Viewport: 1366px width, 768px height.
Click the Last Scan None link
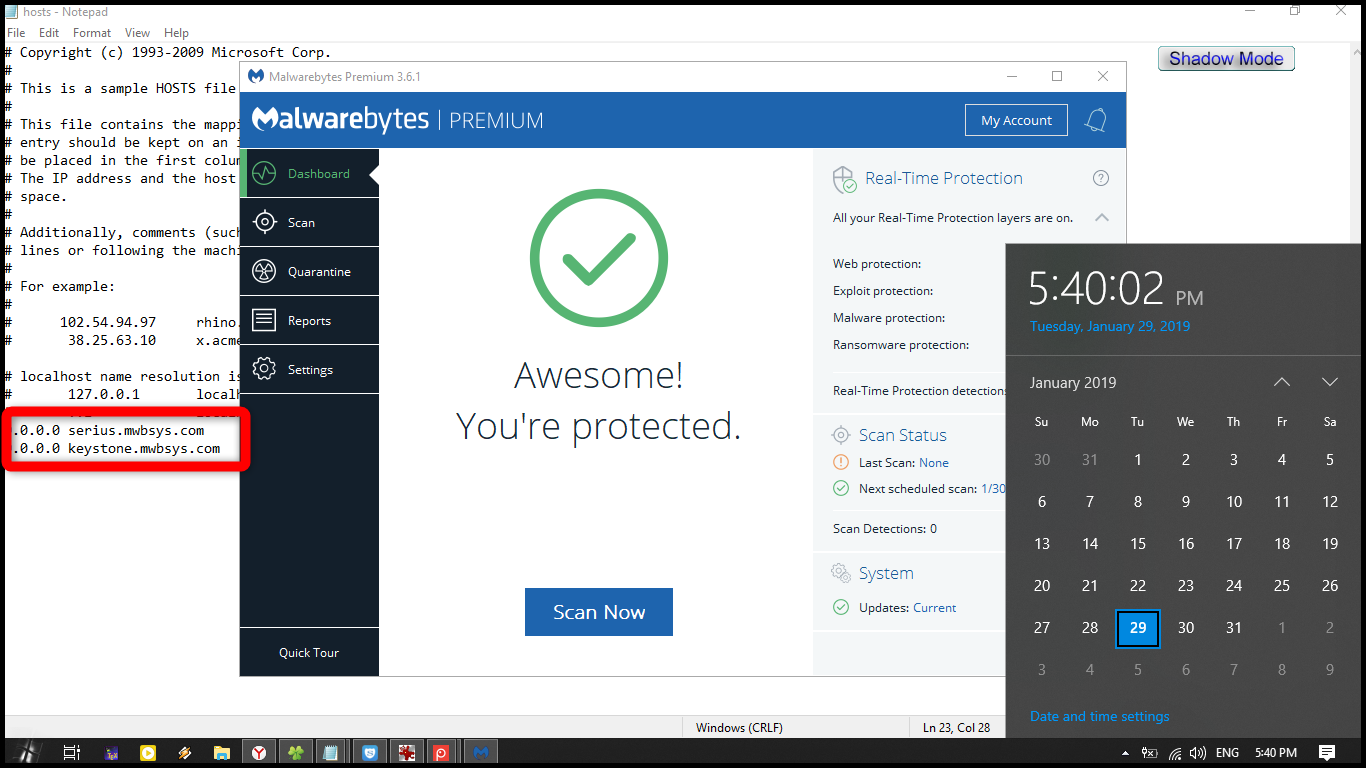(x=934, y=462)
